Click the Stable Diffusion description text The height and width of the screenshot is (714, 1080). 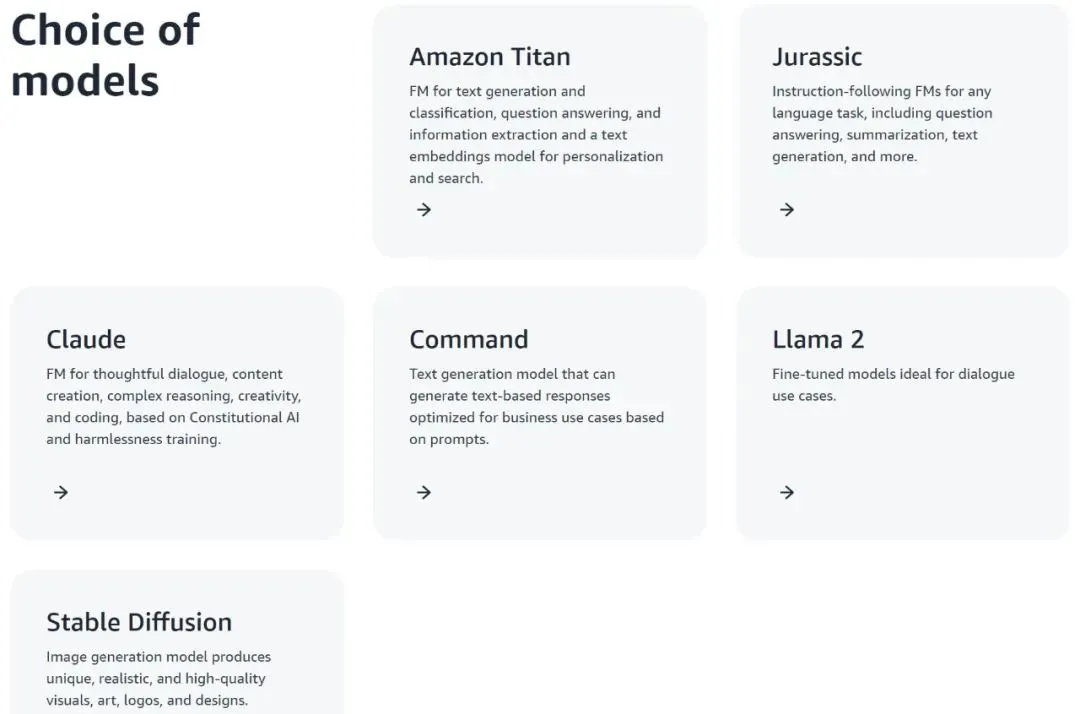click(x=158, y=678)
